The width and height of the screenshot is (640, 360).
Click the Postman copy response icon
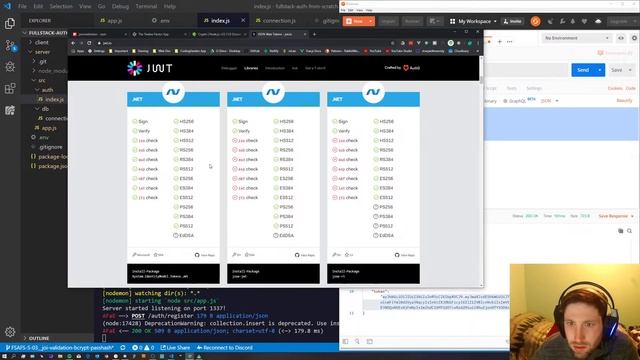pyautogui.click(x=620, y=231)
